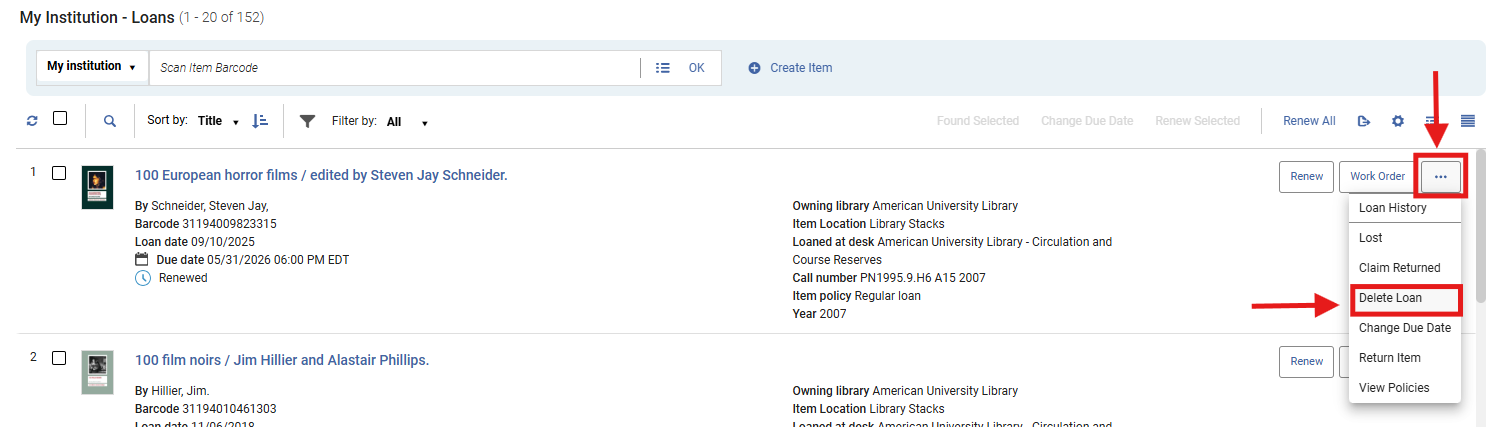The height and width of the screenshot is (427, 1492).
Task: Open row actions ellipsis for first loan
Action: tap(1440, 176)
